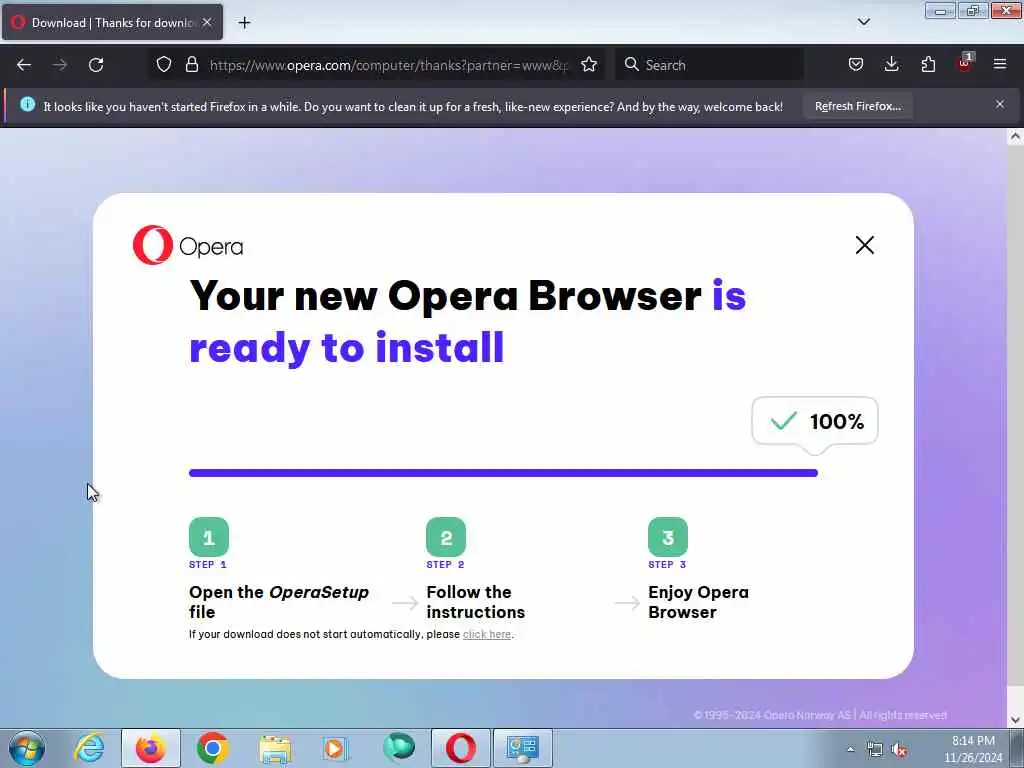Open the network tray icon
This screenshot has height=768, width=1024.
[874, 750]
